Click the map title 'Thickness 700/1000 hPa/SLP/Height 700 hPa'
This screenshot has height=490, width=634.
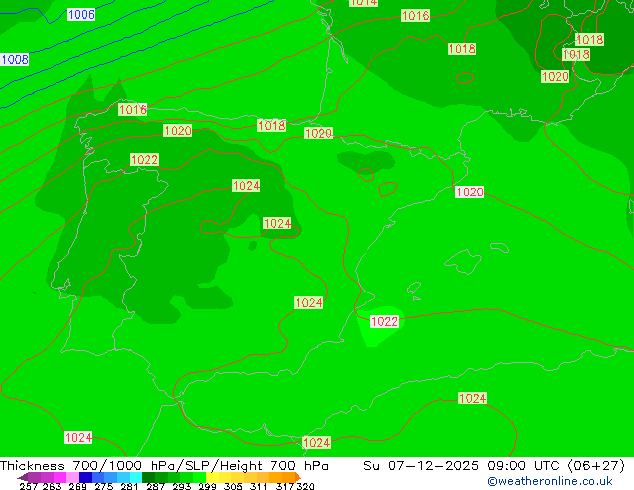(164, 466)
